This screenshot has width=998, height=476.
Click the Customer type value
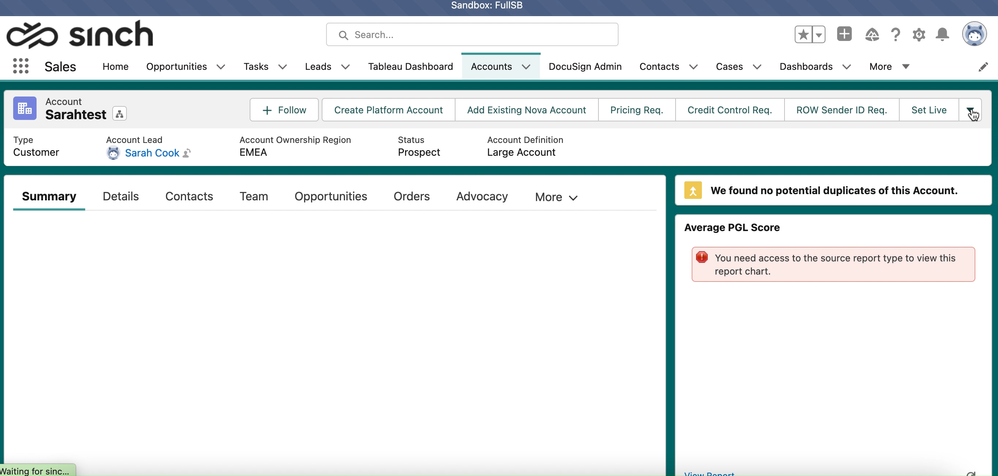point(36,153)
